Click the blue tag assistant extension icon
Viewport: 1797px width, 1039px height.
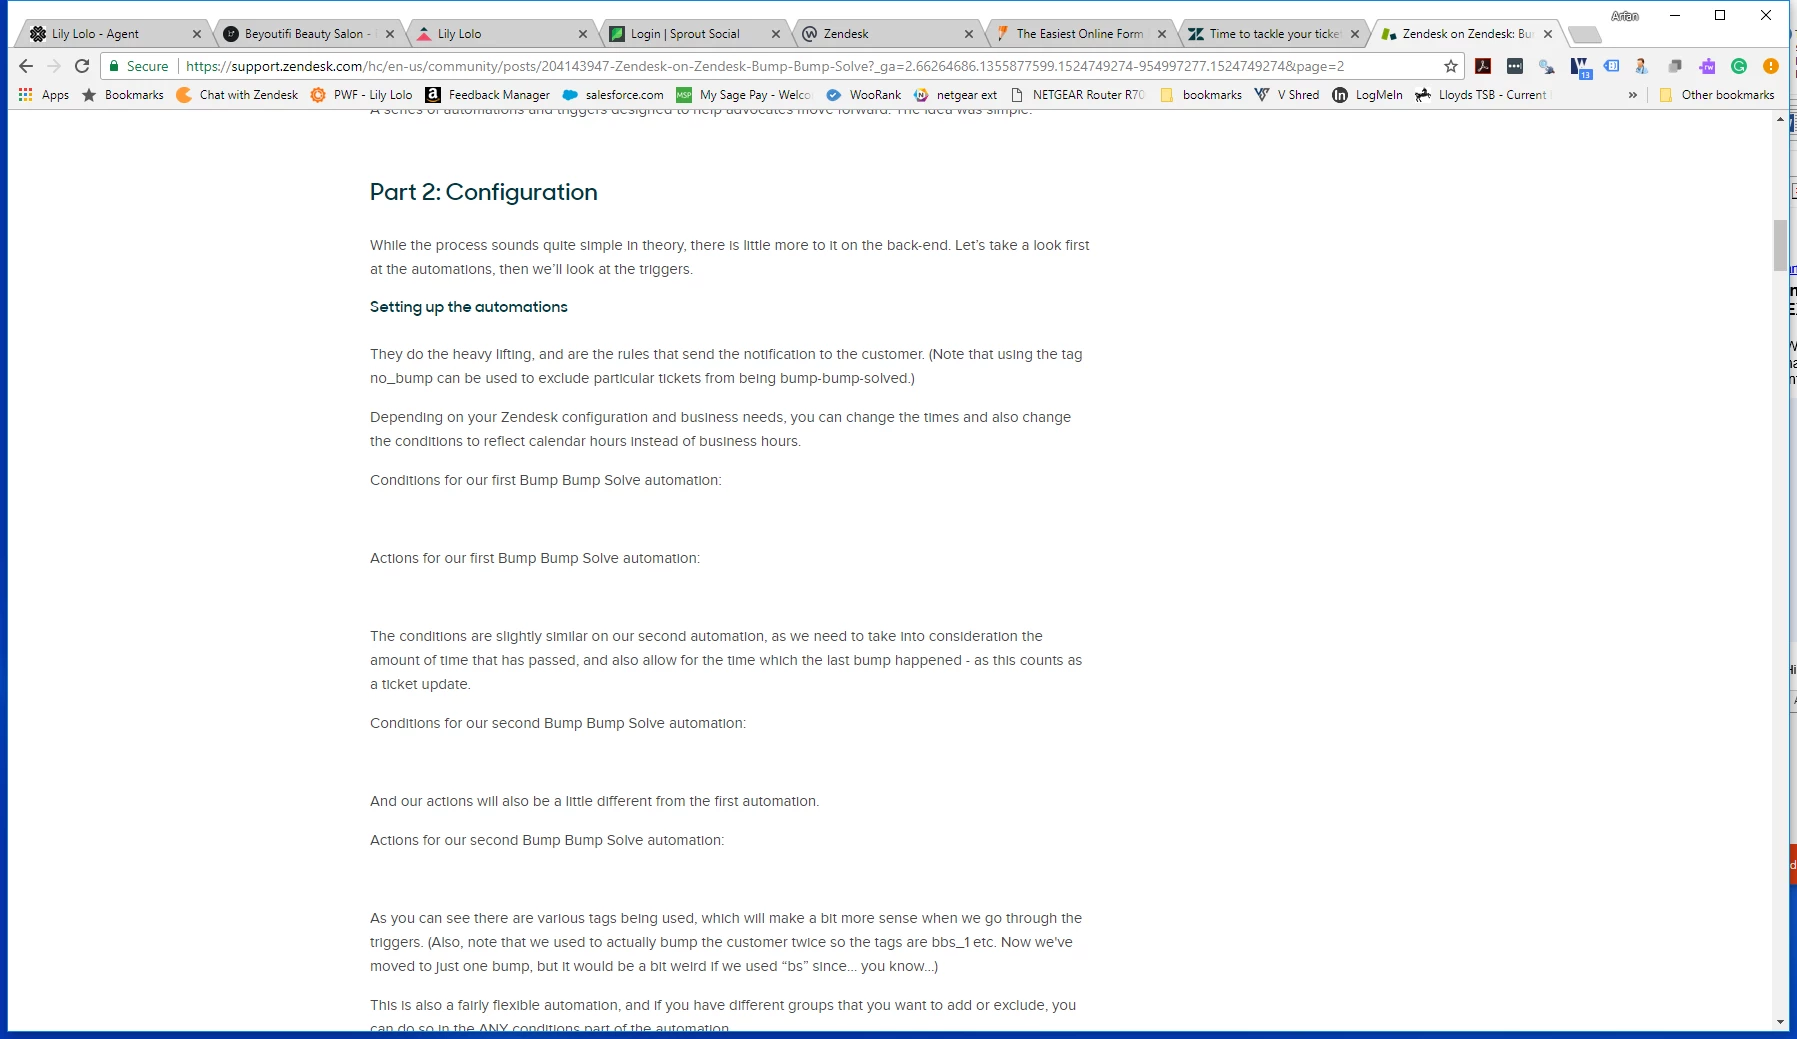[x=1611, y=66]
